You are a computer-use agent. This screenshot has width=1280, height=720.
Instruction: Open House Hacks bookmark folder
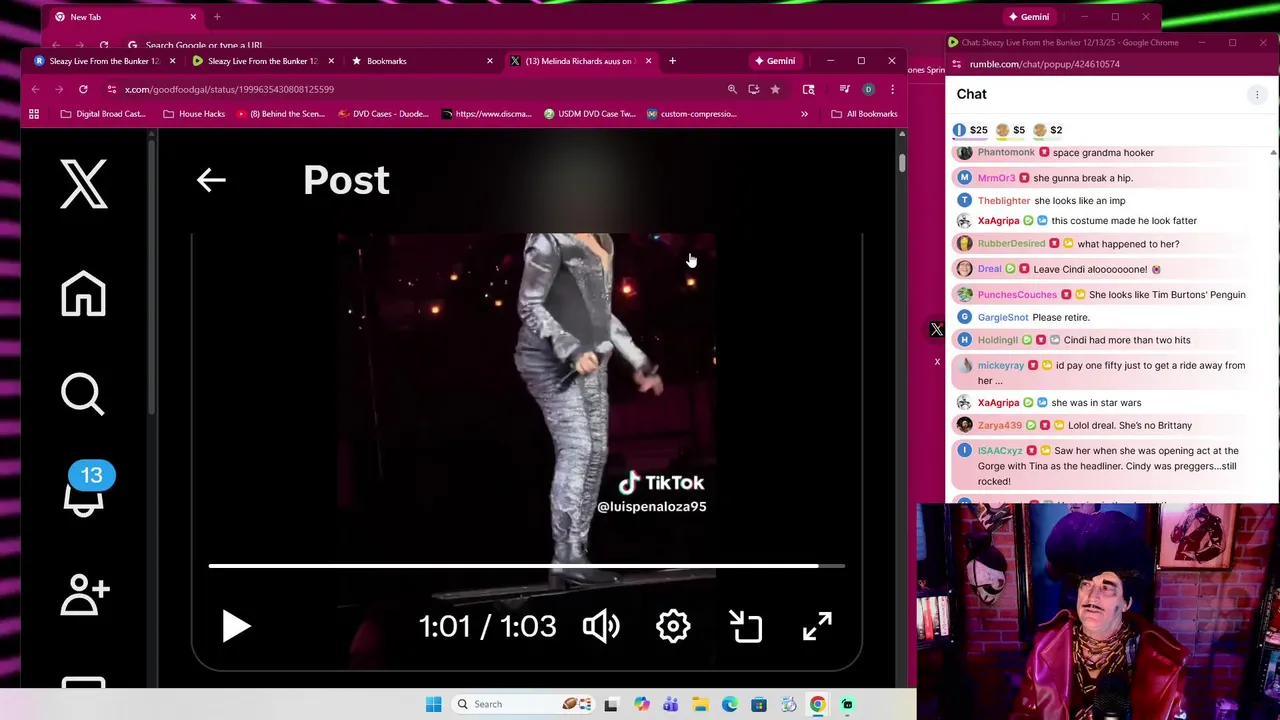193,114
